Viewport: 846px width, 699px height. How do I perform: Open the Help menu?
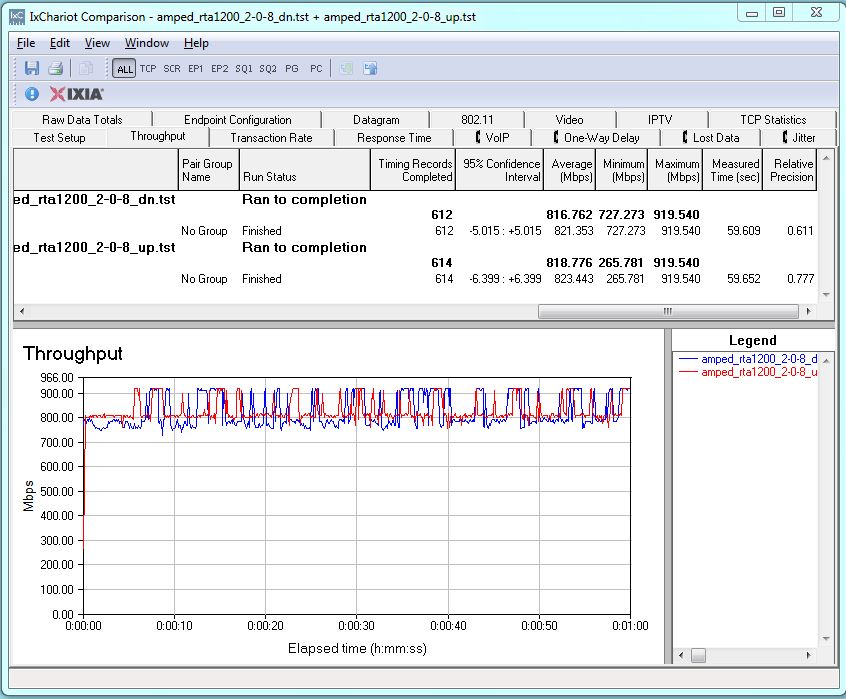tap(196, 43)
